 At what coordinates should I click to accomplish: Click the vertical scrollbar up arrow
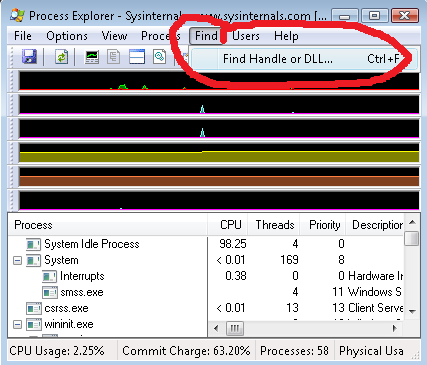pos(412,222)
